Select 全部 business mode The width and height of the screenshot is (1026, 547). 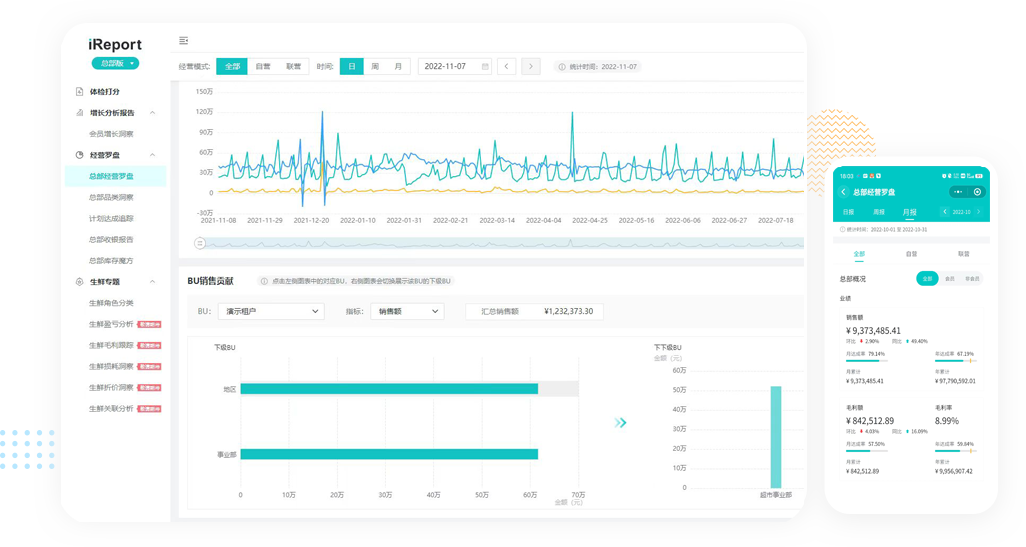(x=232, y=67)
